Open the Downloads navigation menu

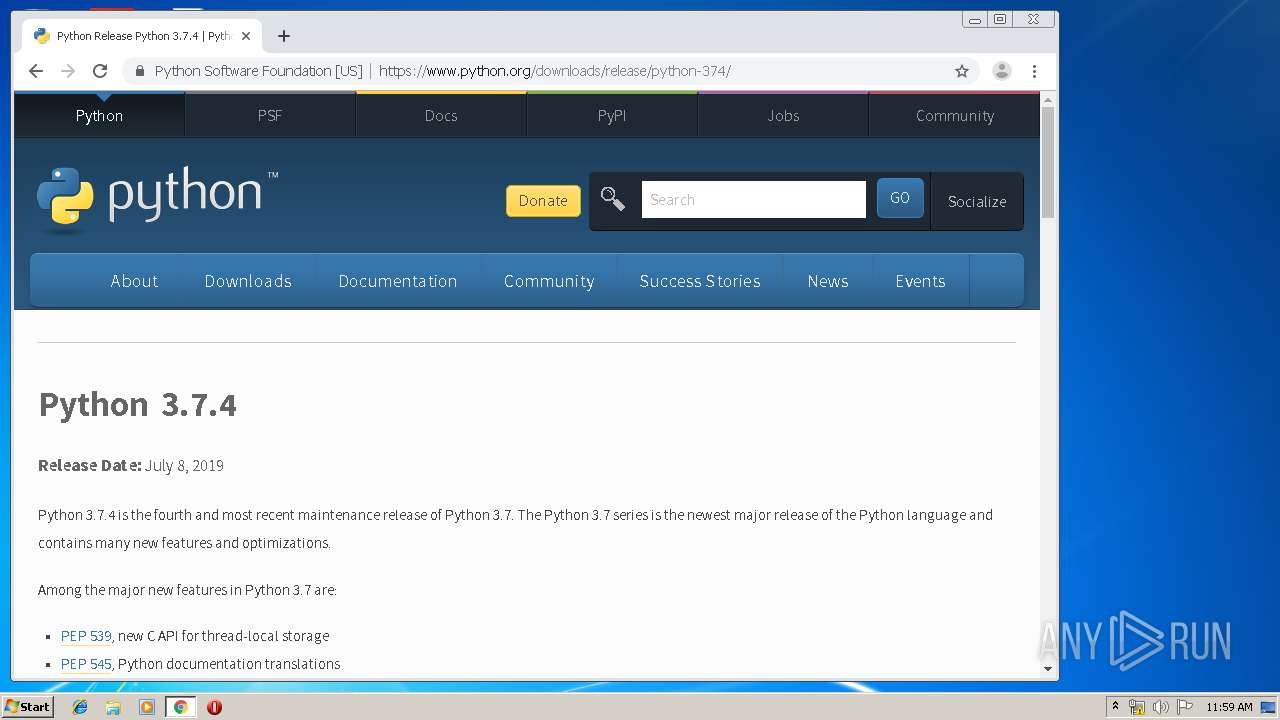pyautogui.click(x=248, y=281)
